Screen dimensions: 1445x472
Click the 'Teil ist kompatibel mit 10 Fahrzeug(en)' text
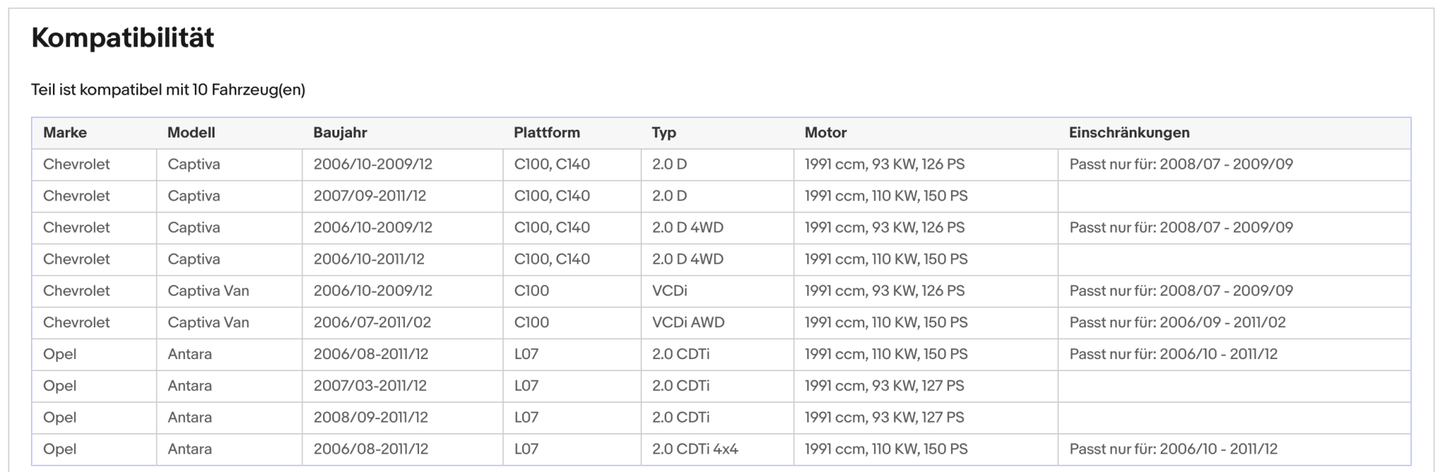coord(168,90)
